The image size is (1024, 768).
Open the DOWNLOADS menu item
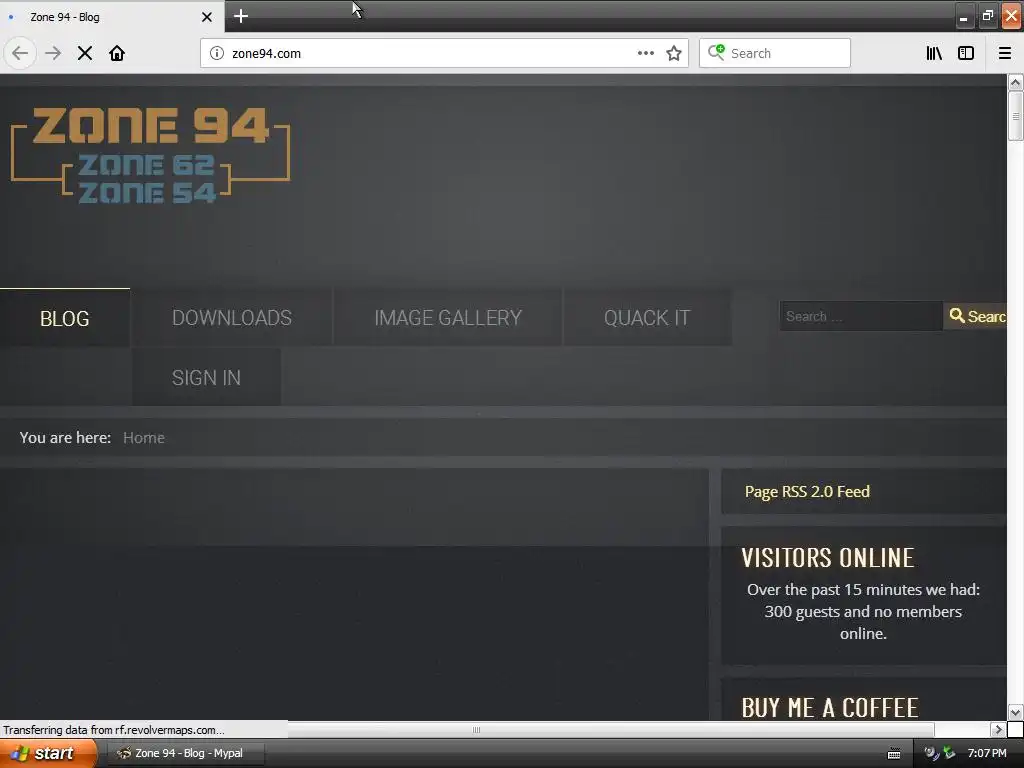point(232,318)
